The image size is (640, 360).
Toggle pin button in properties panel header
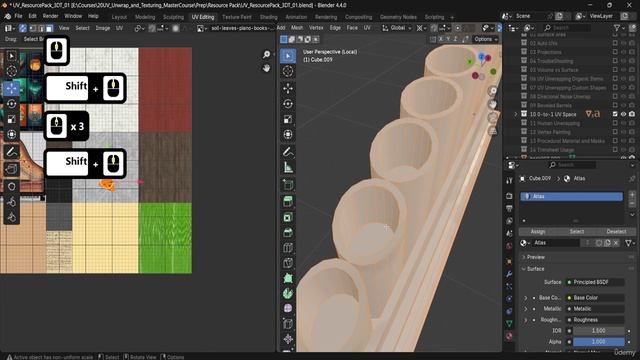[x=632, y=178]
